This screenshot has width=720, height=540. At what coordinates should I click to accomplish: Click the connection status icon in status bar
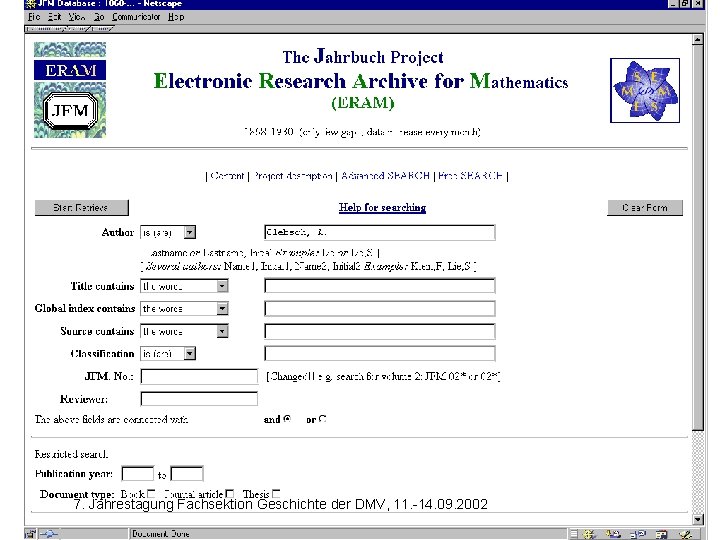point(48,534)
